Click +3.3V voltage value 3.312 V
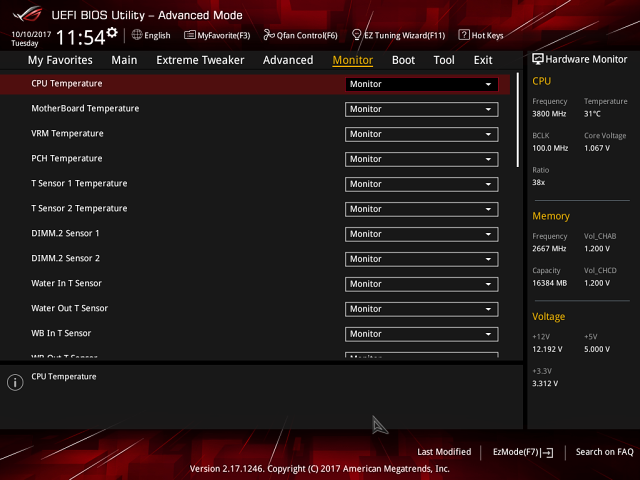This screenshot has width=640, height=480. pos(545,384)
